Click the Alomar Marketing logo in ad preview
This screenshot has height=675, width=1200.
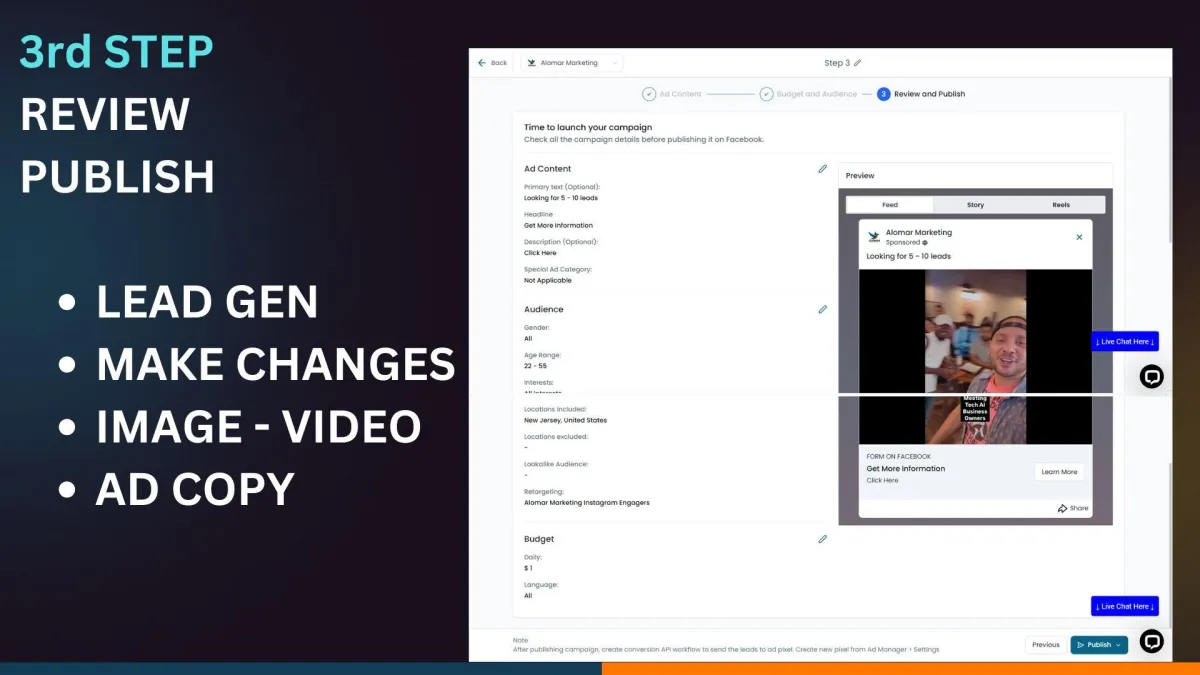[x=874, y=237]
